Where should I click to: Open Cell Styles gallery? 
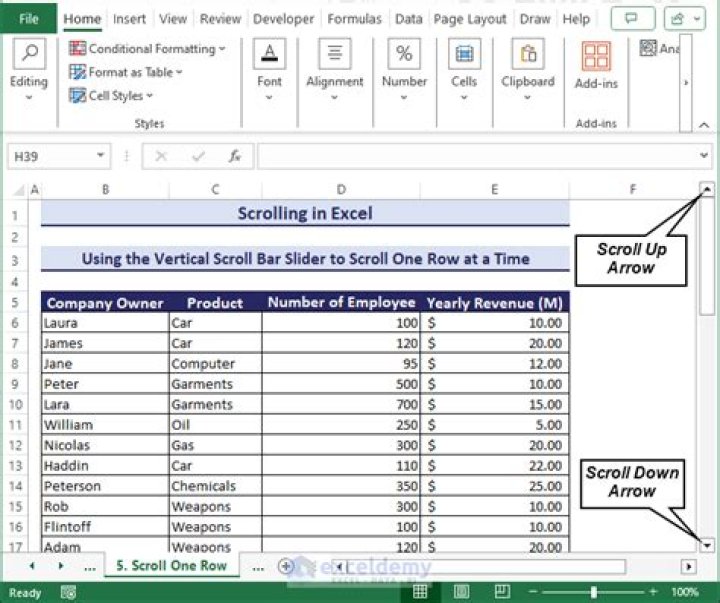pos(111,96)
